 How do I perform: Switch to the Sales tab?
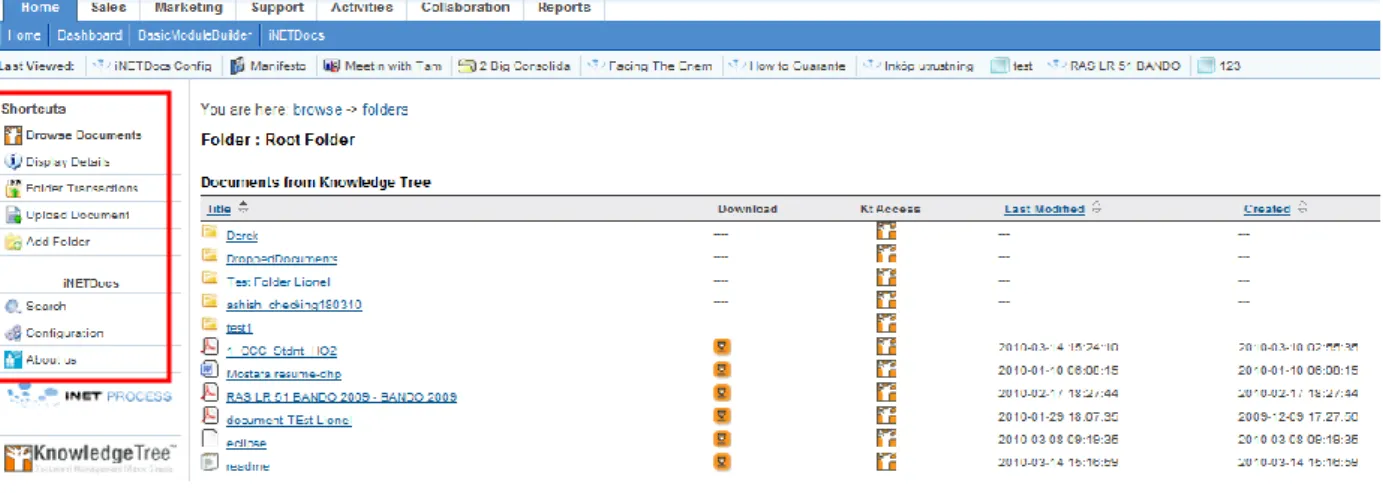coord(108,8)
